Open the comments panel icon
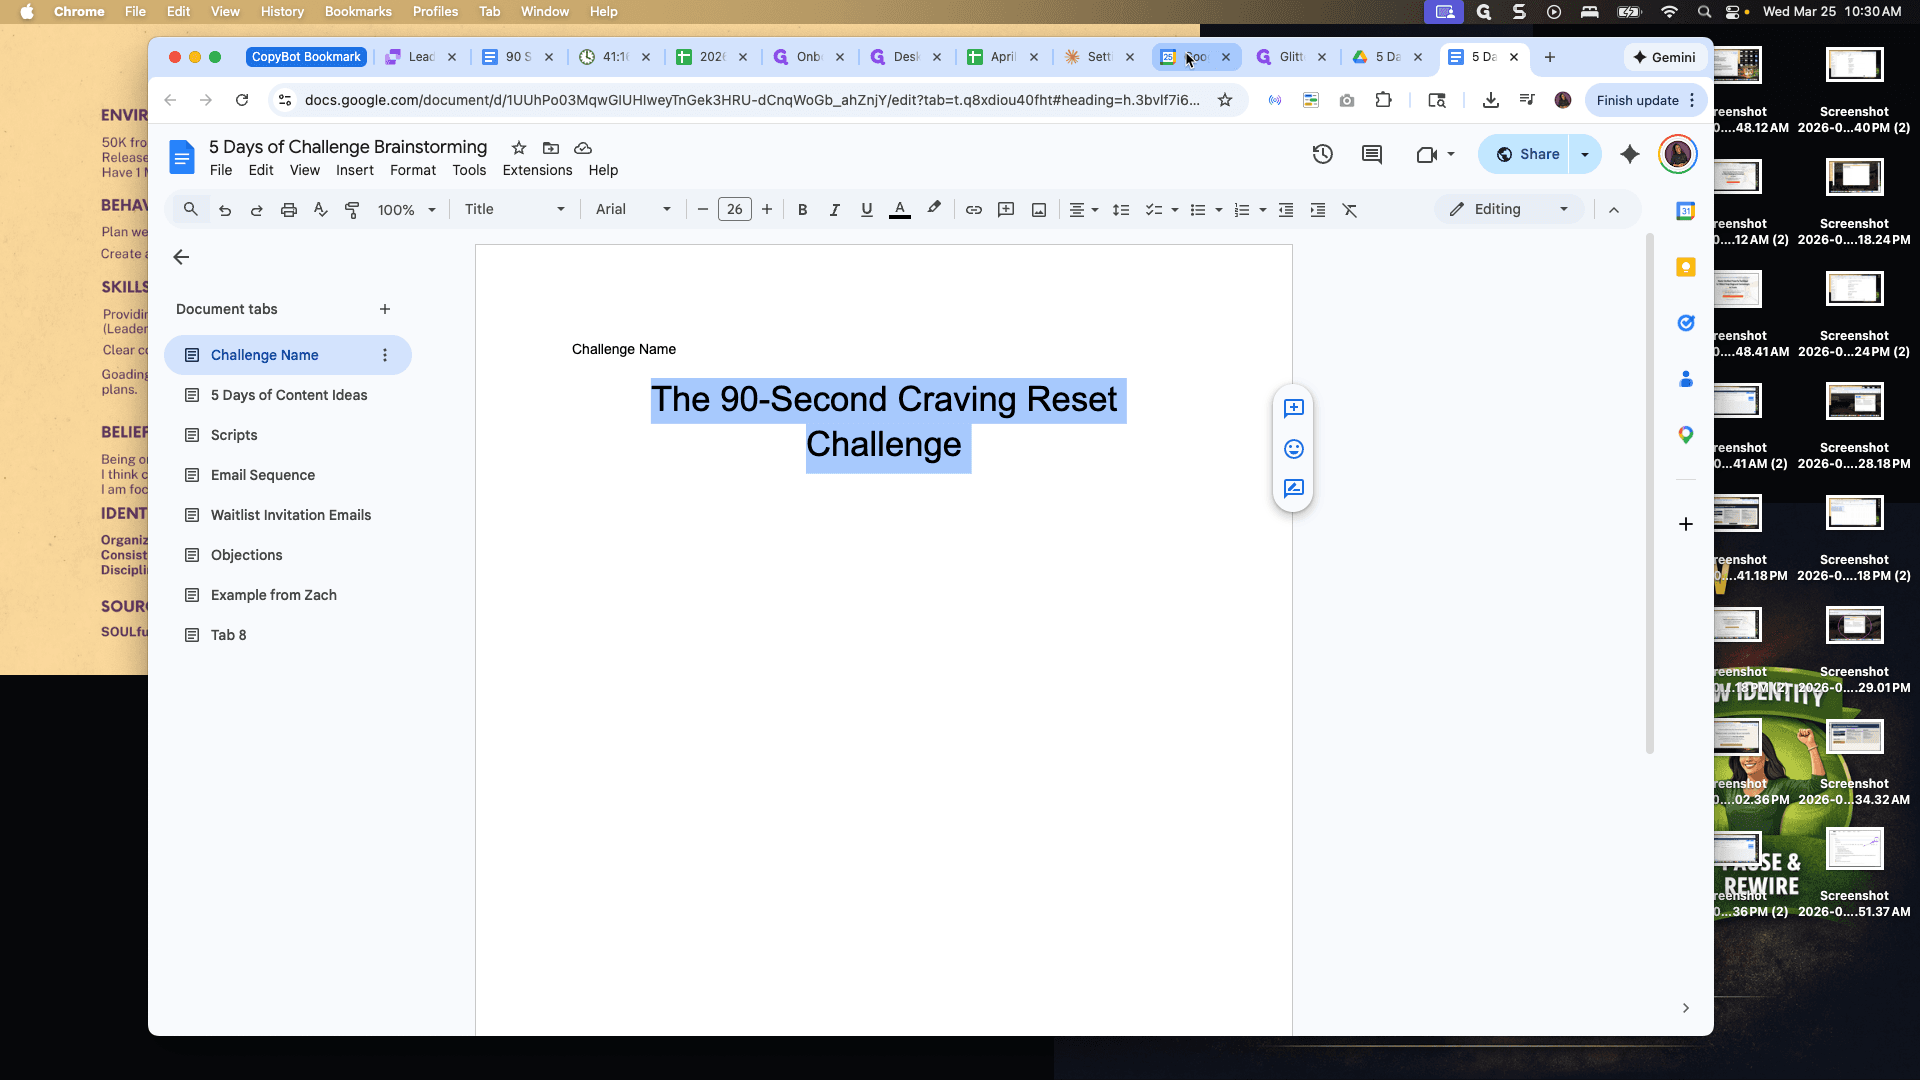 pos(1372,154)
